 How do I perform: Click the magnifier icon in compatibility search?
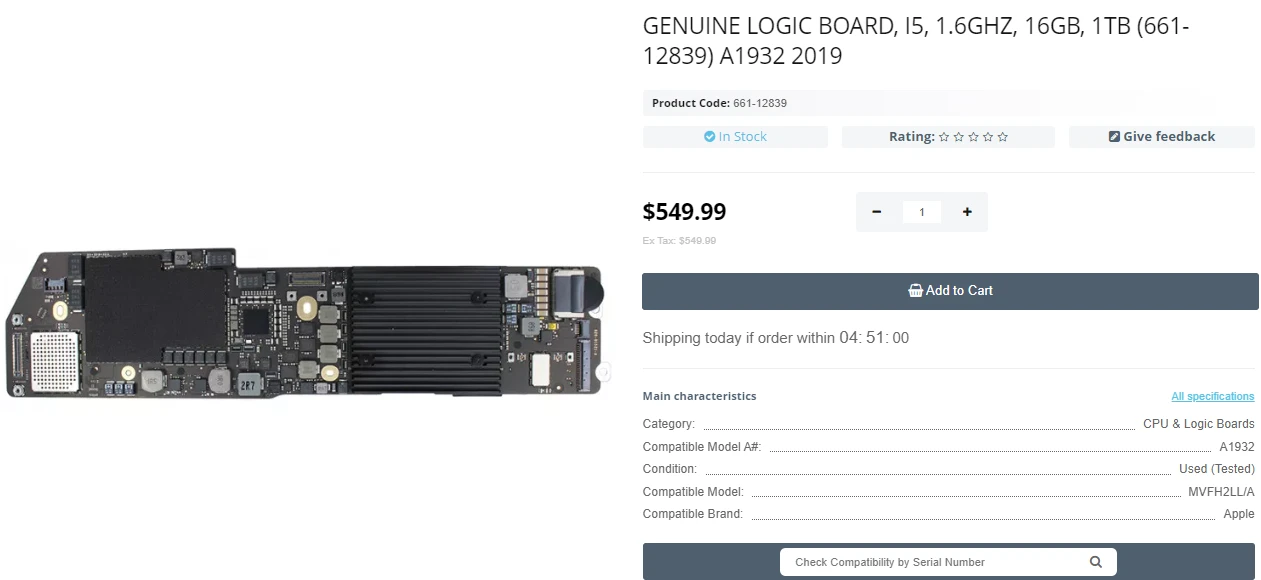(1096, 562)
